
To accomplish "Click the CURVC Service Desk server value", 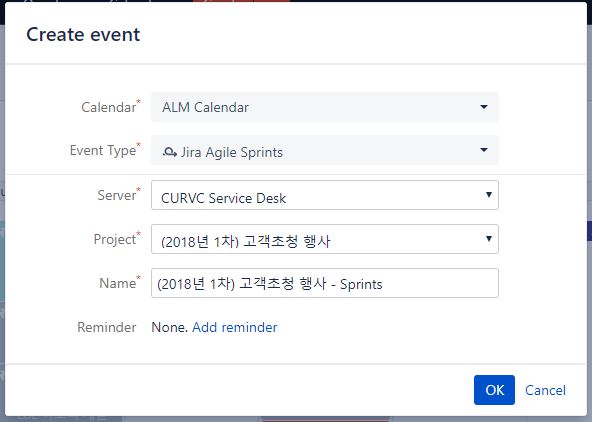I will (x=224, y=198).
